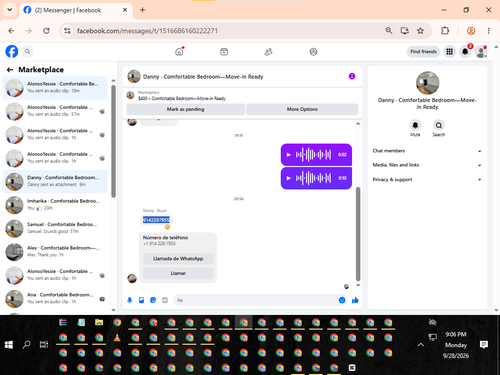Record a voice clip with microphone icon

tap(130, 300)
